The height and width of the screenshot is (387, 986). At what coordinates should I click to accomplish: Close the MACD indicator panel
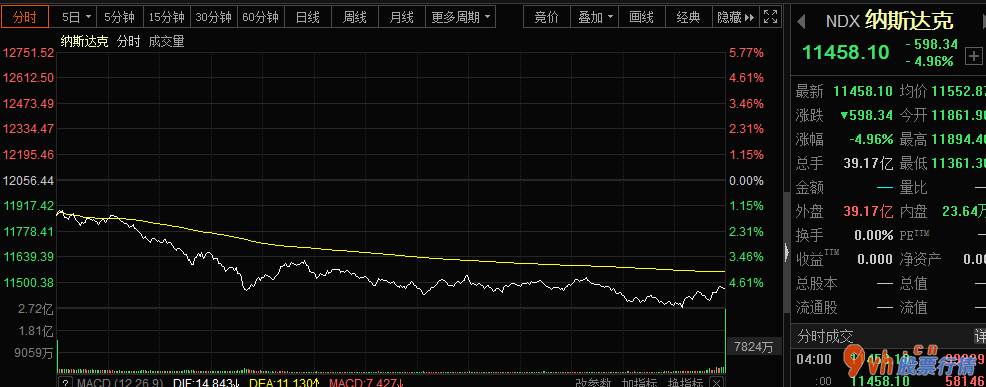click(x=717, y=383)
